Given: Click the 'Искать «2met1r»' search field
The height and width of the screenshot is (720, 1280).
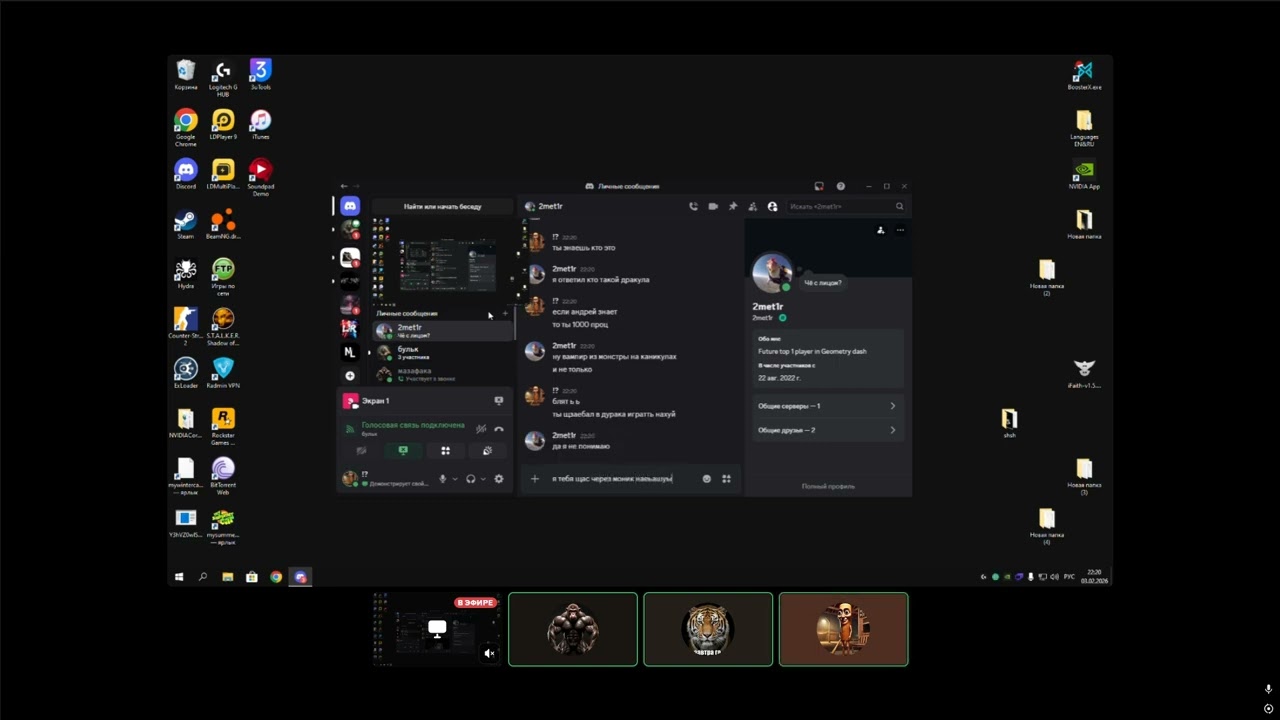Looking at the screenshot, I should 846,207.
